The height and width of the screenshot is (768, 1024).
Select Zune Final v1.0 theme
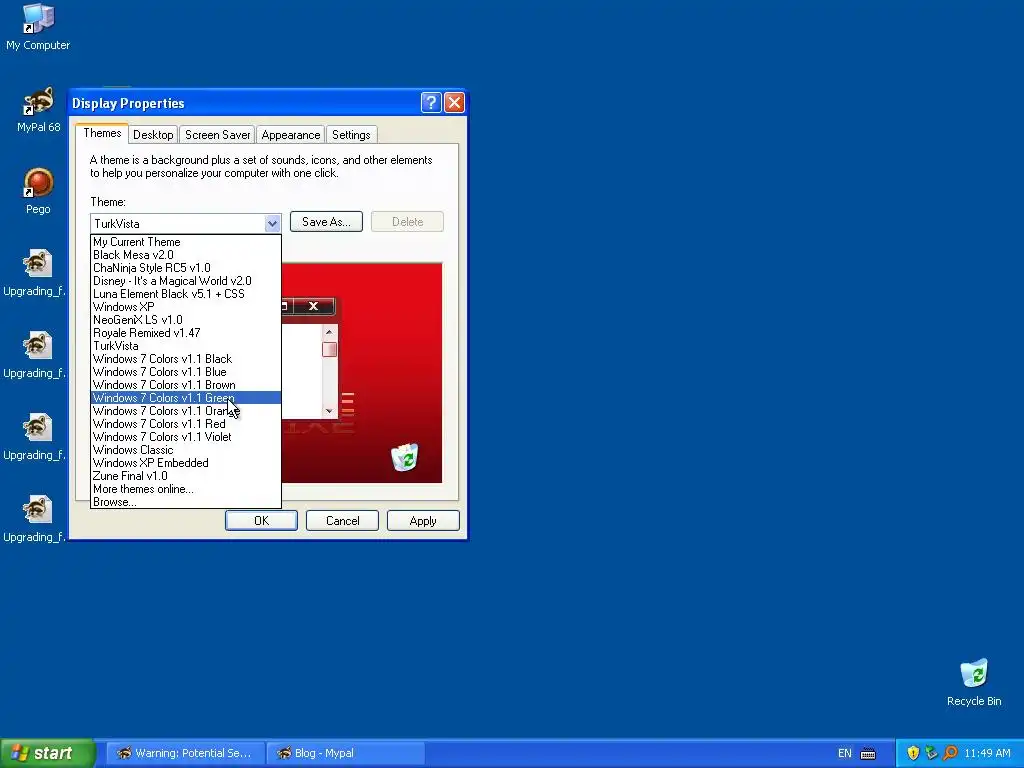[185, 476]
